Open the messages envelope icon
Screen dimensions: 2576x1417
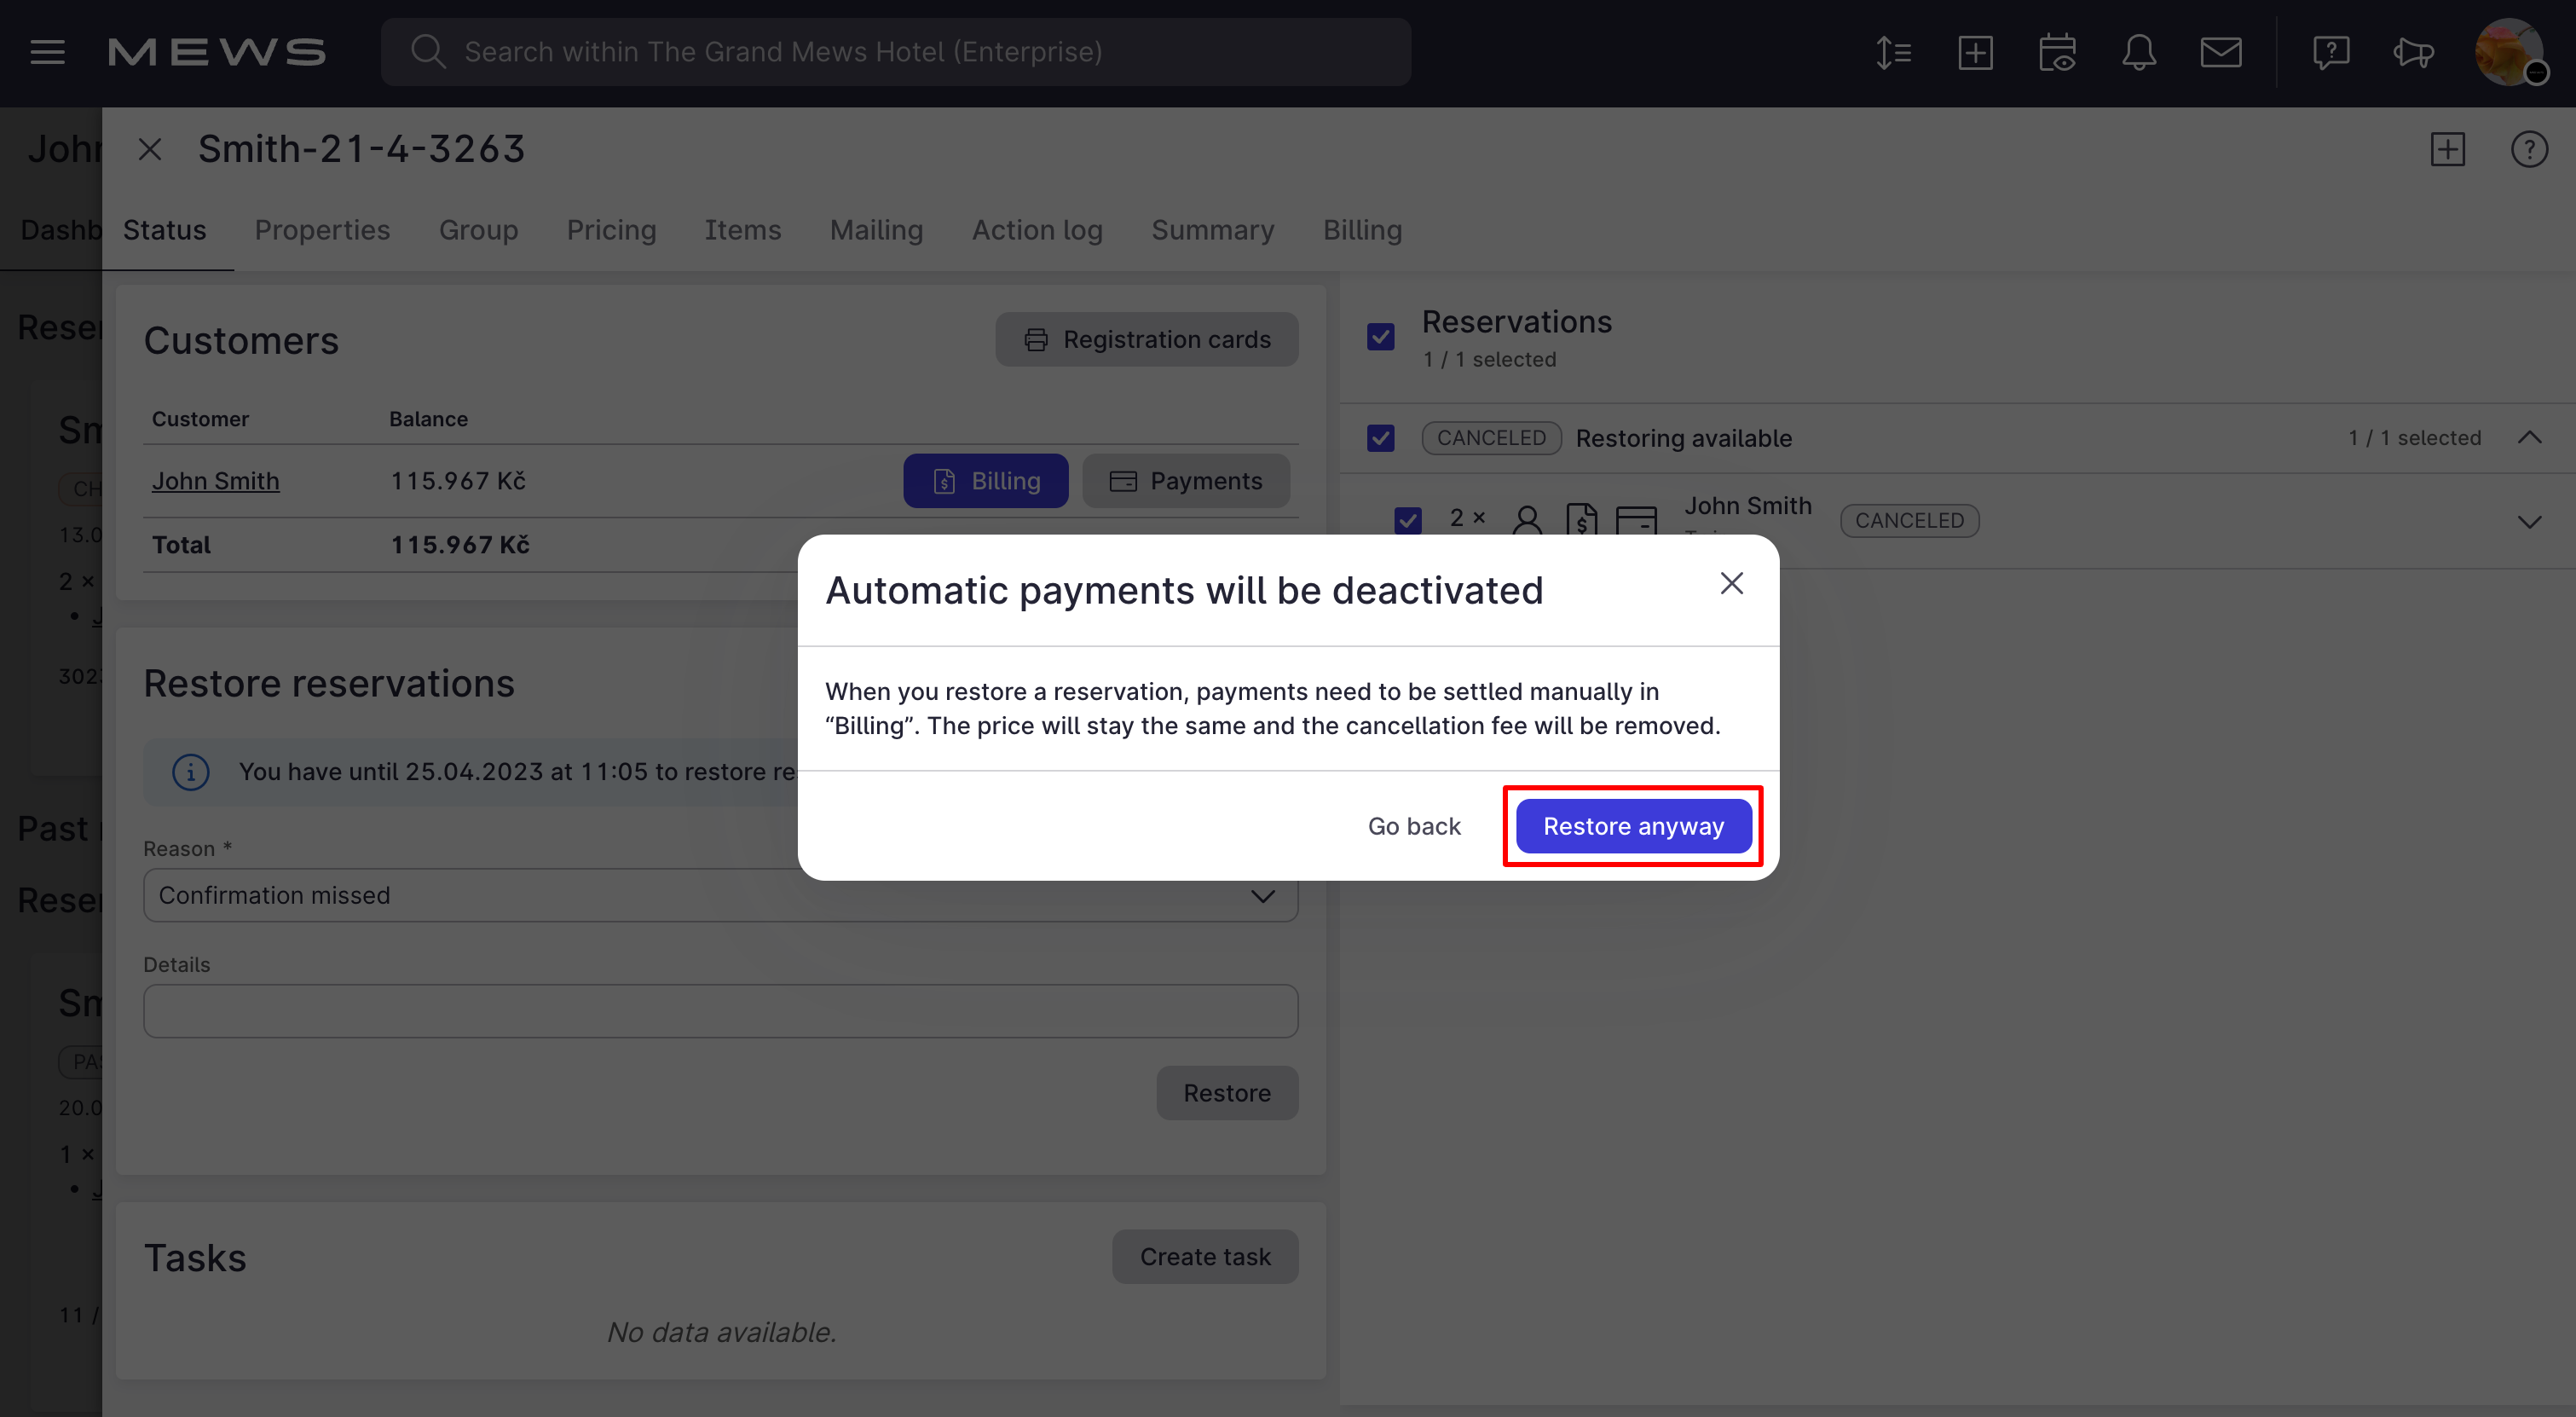tap(2221, 52)
